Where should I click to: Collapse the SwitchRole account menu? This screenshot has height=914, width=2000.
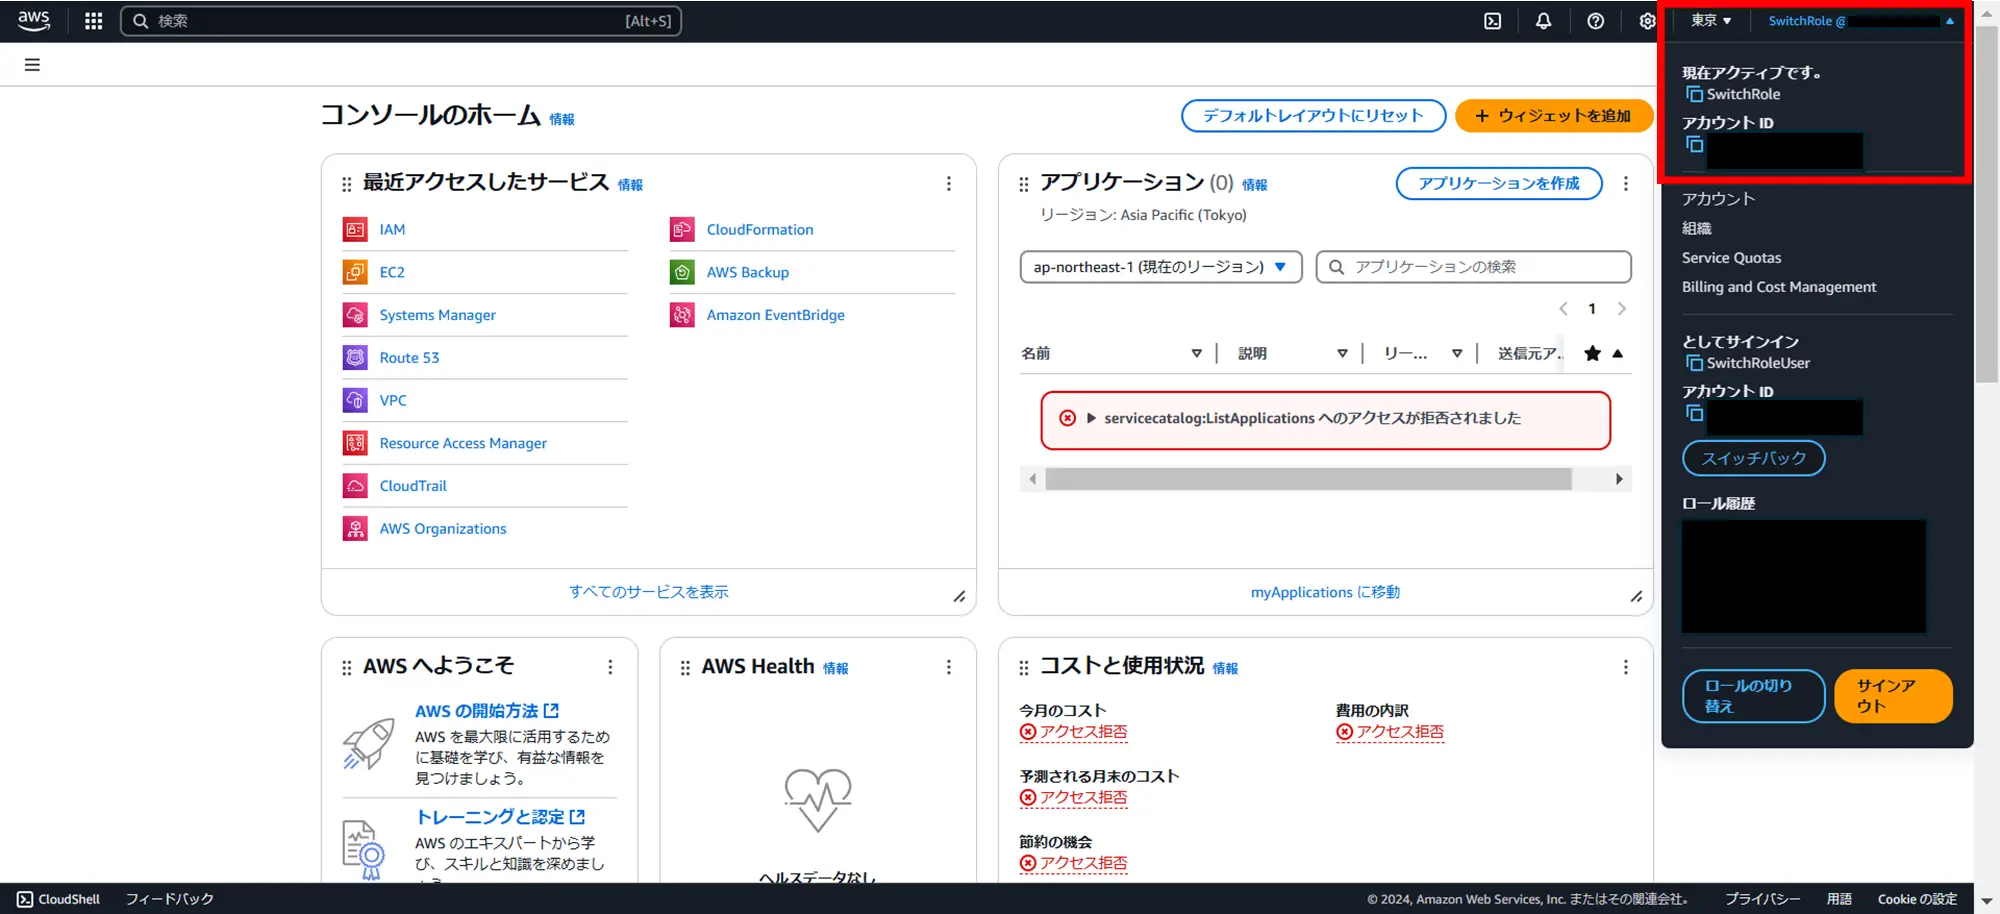pyautogui.click(x=1861, y=21)
